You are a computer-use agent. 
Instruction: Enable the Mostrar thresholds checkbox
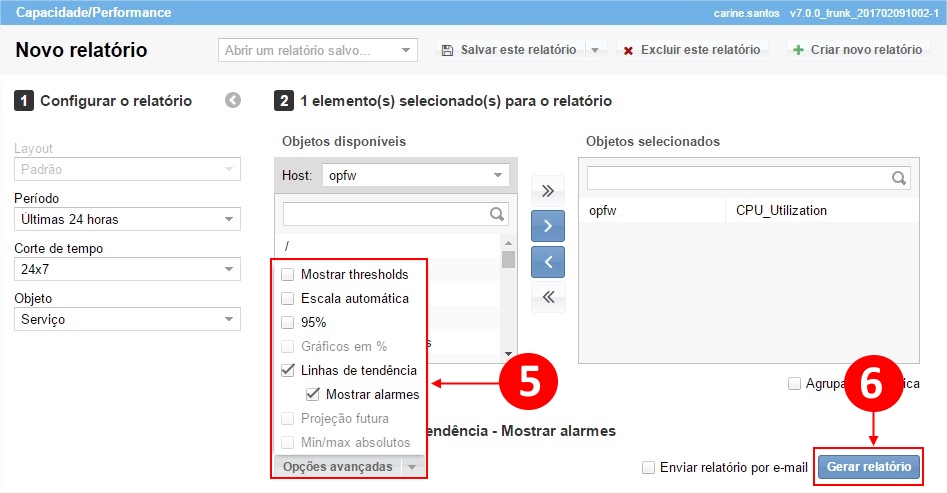point(288,274)
